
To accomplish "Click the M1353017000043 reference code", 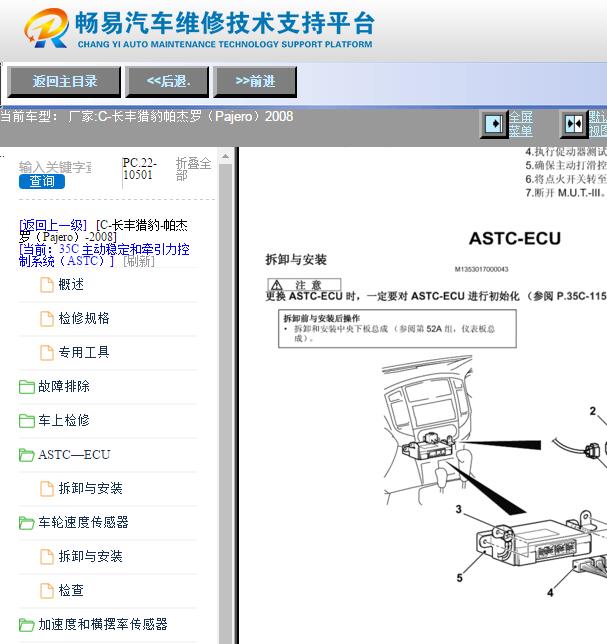I will [481, 269].
